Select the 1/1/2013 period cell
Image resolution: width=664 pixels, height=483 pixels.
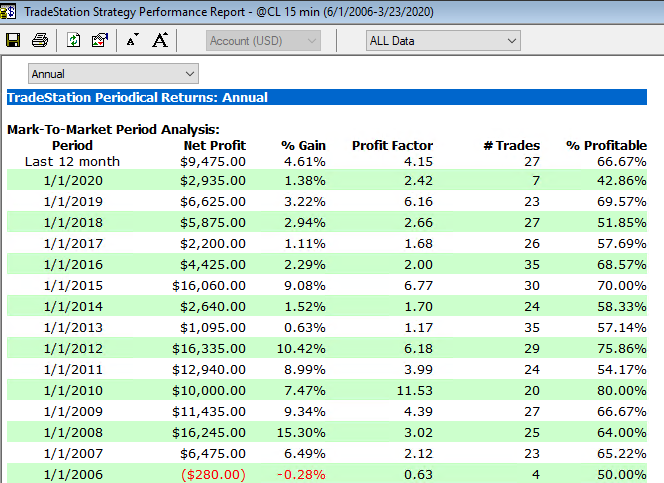[73, 328]
